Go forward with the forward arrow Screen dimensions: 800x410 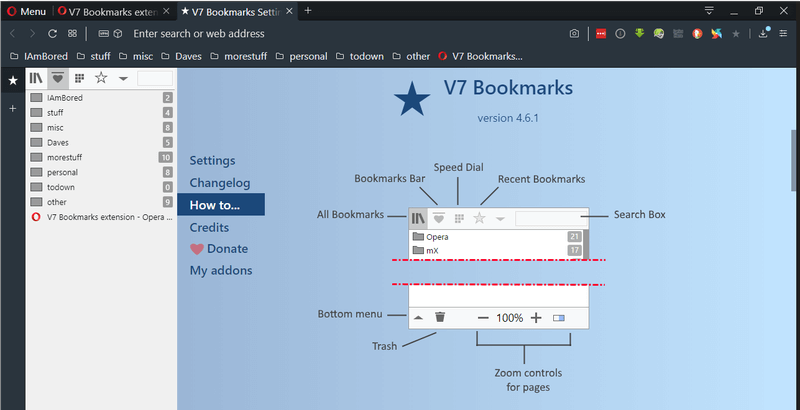click(x=32, y=34)
